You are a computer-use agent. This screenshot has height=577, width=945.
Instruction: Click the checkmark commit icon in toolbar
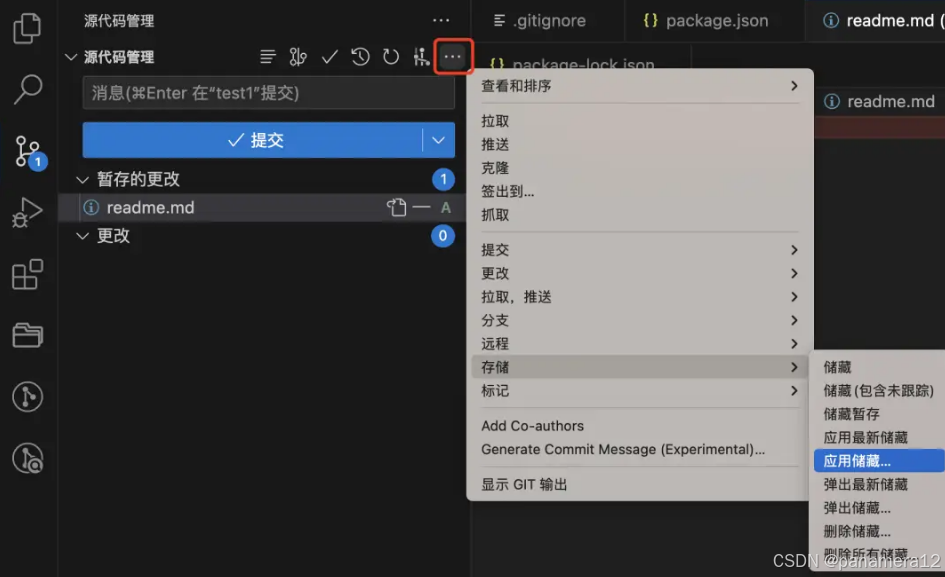330,57
